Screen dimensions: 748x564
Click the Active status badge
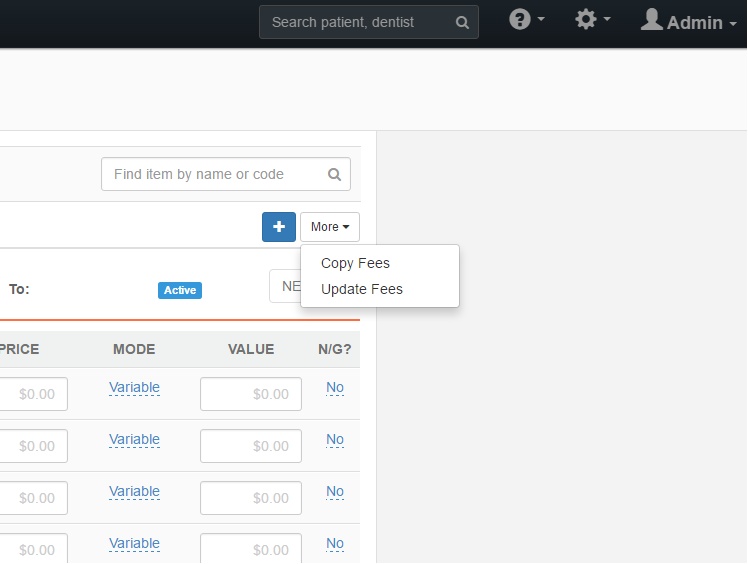[x=180, y=290]
